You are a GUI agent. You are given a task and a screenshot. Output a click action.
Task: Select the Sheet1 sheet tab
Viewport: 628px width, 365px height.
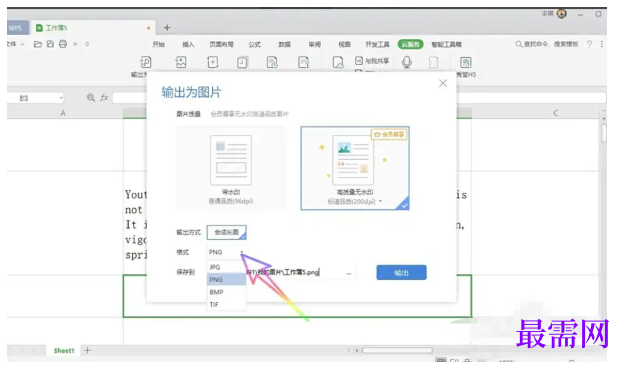pos(64,351)
